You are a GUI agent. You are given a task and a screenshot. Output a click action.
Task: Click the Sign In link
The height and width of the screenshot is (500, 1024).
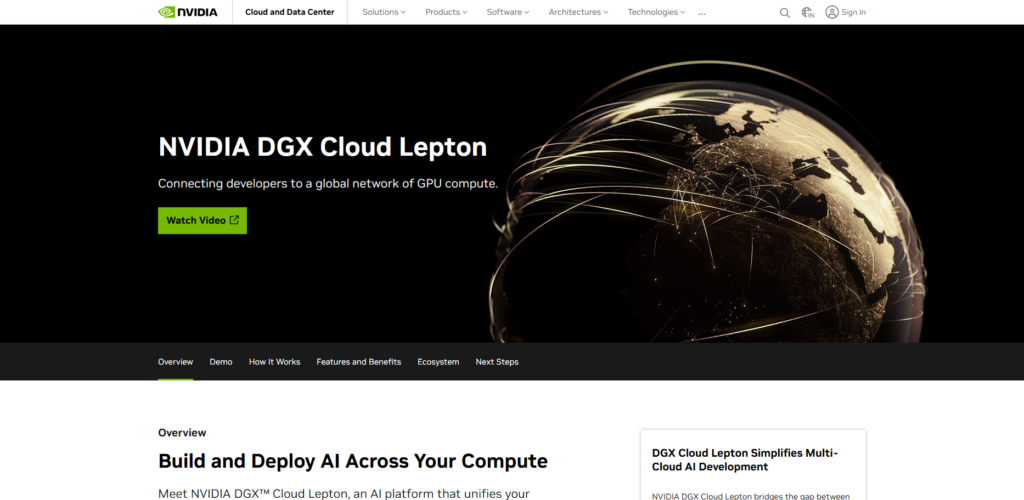854,12
